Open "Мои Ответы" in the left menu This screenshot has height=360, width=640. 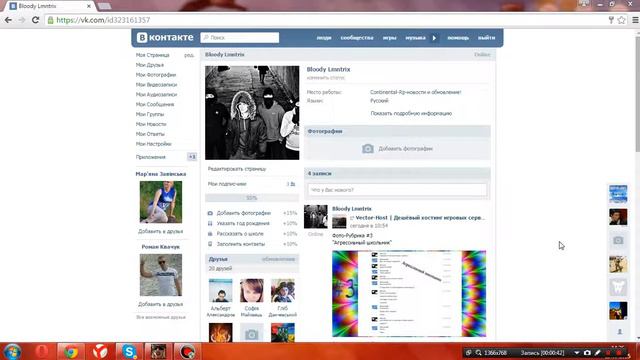point(150,134)
